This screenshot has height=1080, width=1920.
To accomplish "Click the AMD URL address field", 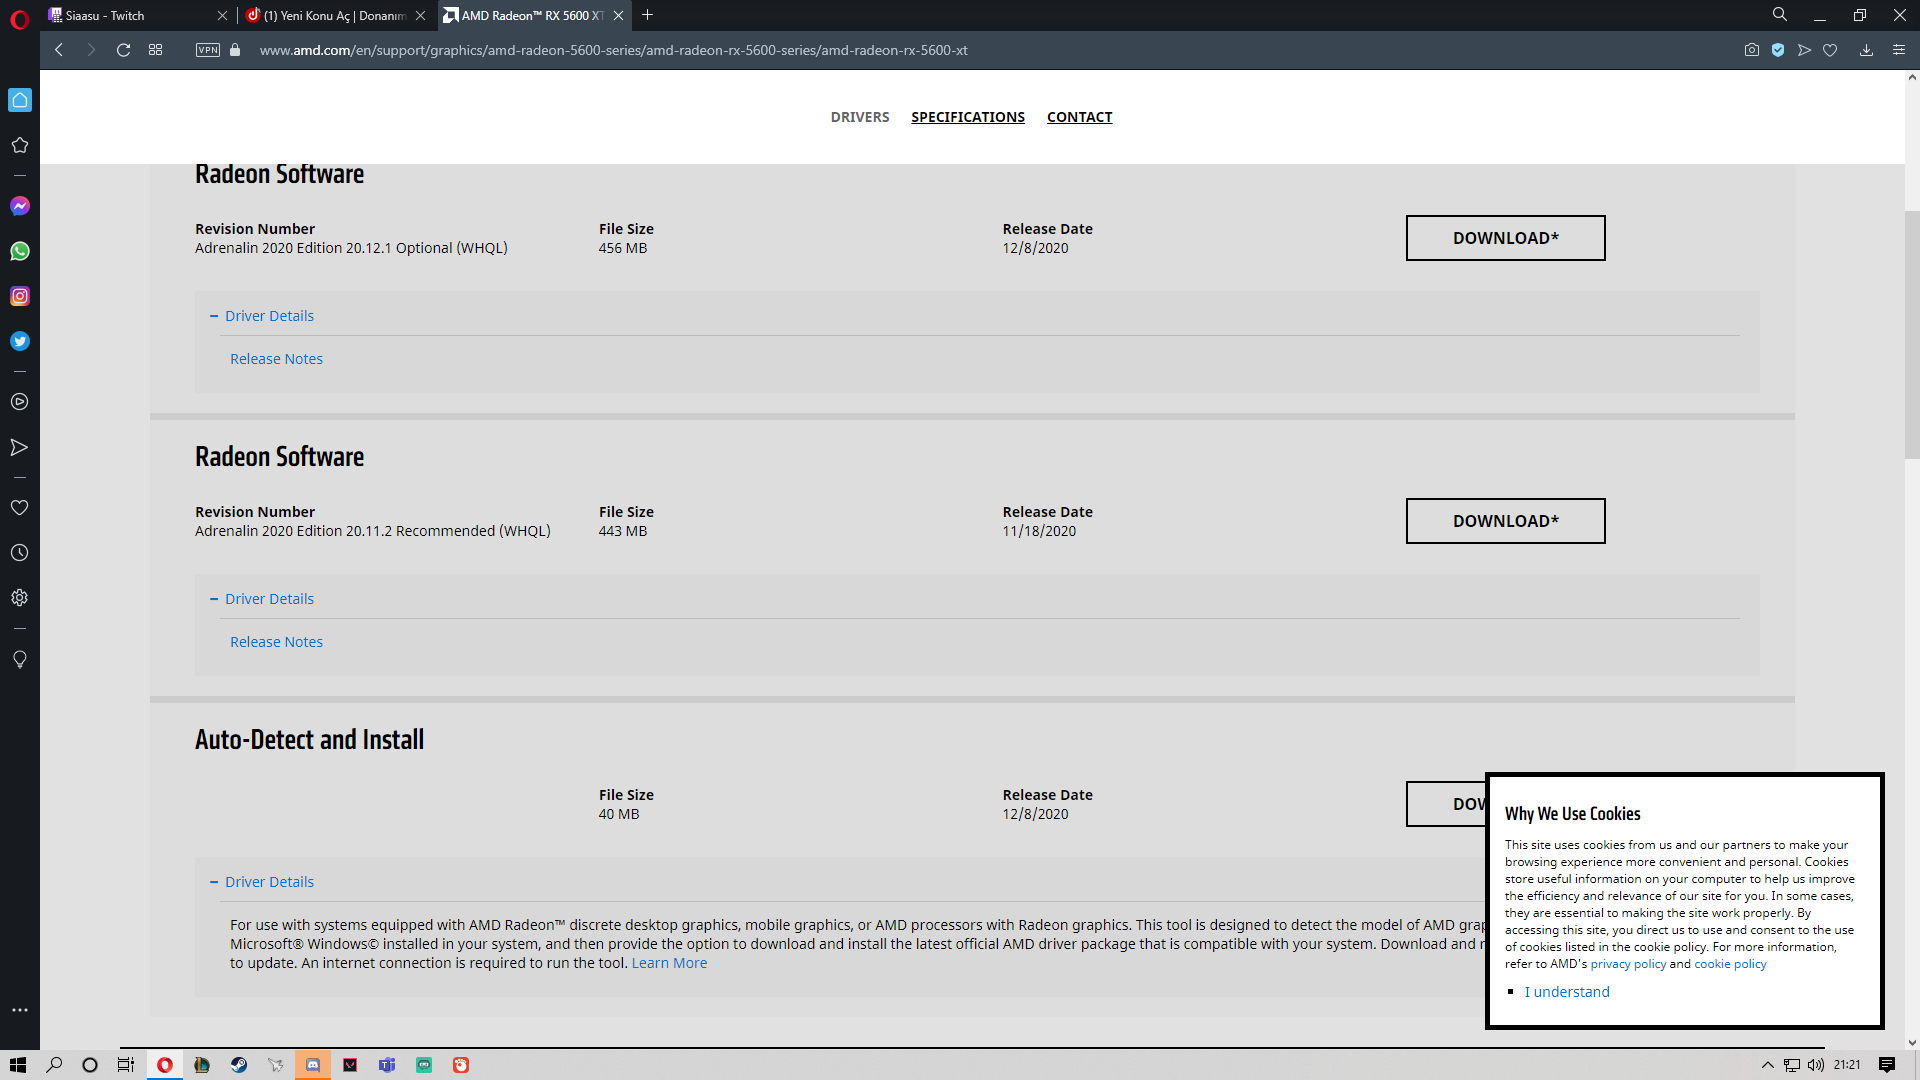I will [x=613, y=50].
